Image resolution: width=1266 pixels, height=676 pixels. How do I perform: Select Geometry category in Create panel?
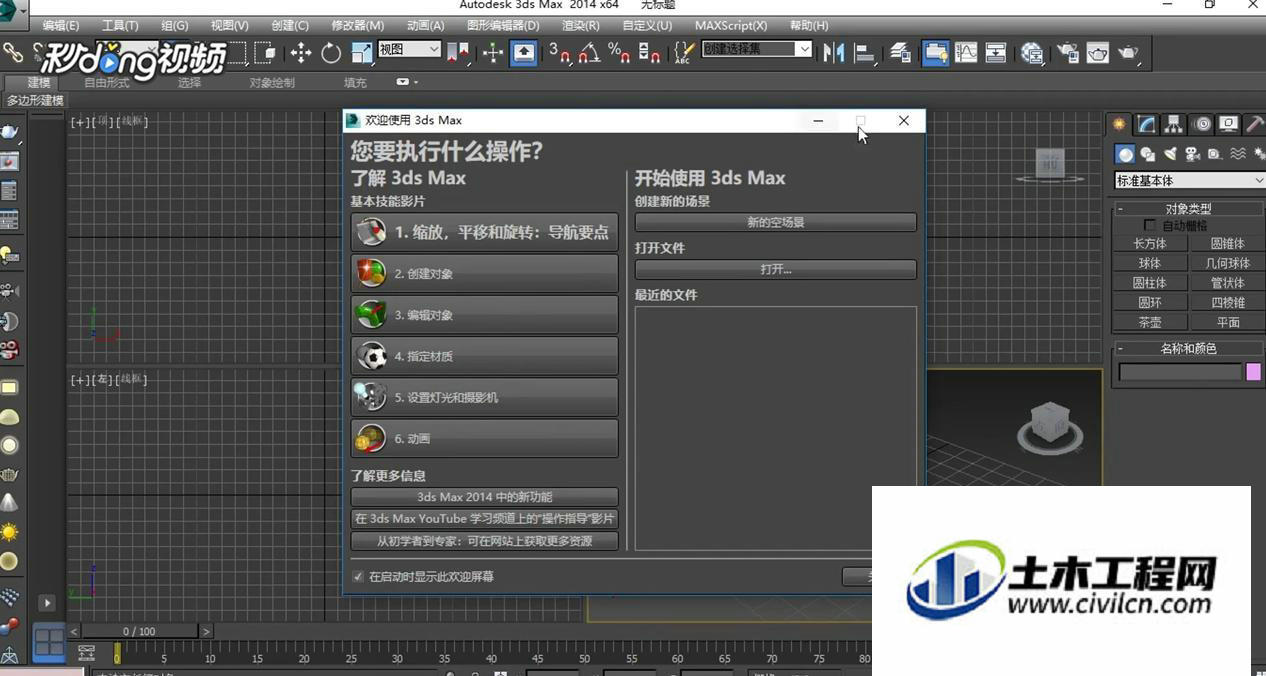click(x=1126, y=154)
